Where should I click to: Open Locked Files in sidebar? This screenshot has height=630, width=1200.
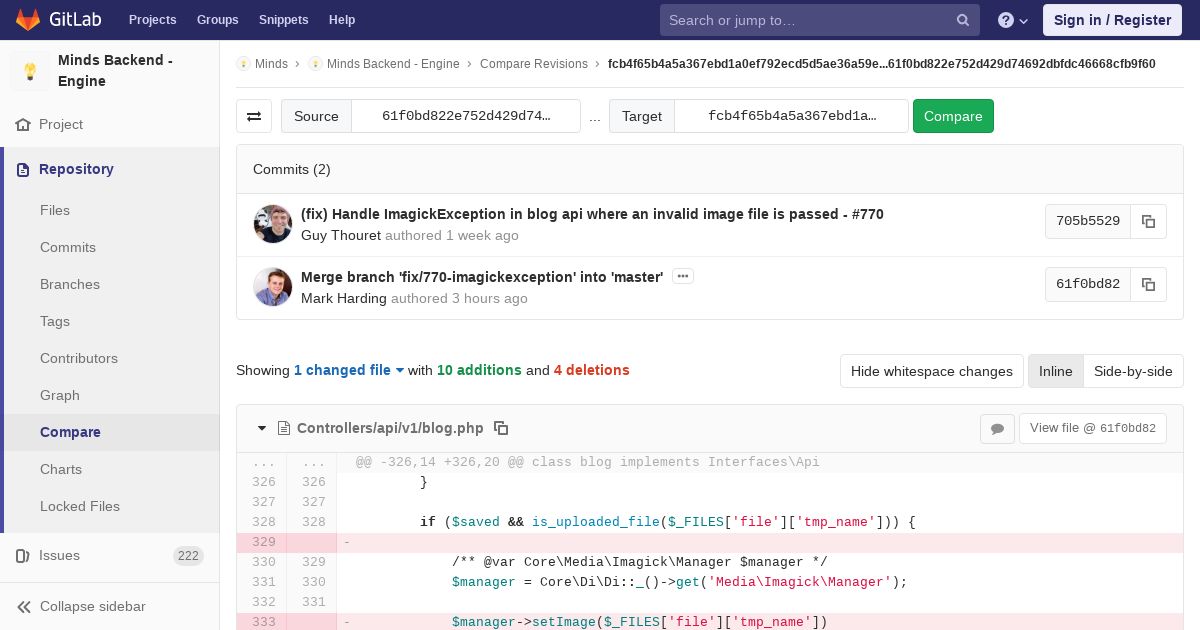[x=80, y=507]
